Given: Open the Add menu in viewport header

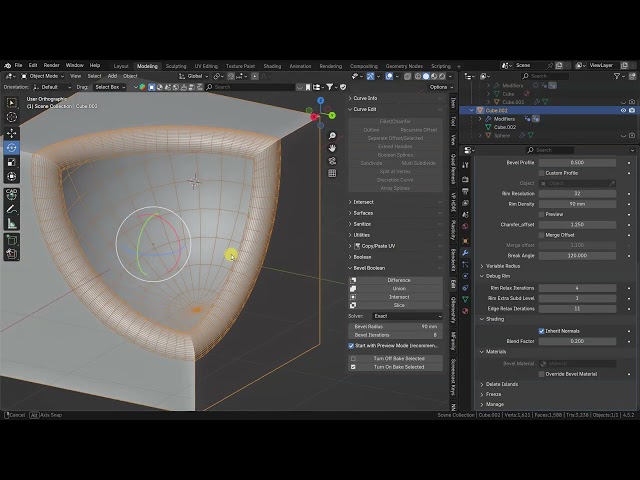Looking at the screenshot, I should [112, 76].
